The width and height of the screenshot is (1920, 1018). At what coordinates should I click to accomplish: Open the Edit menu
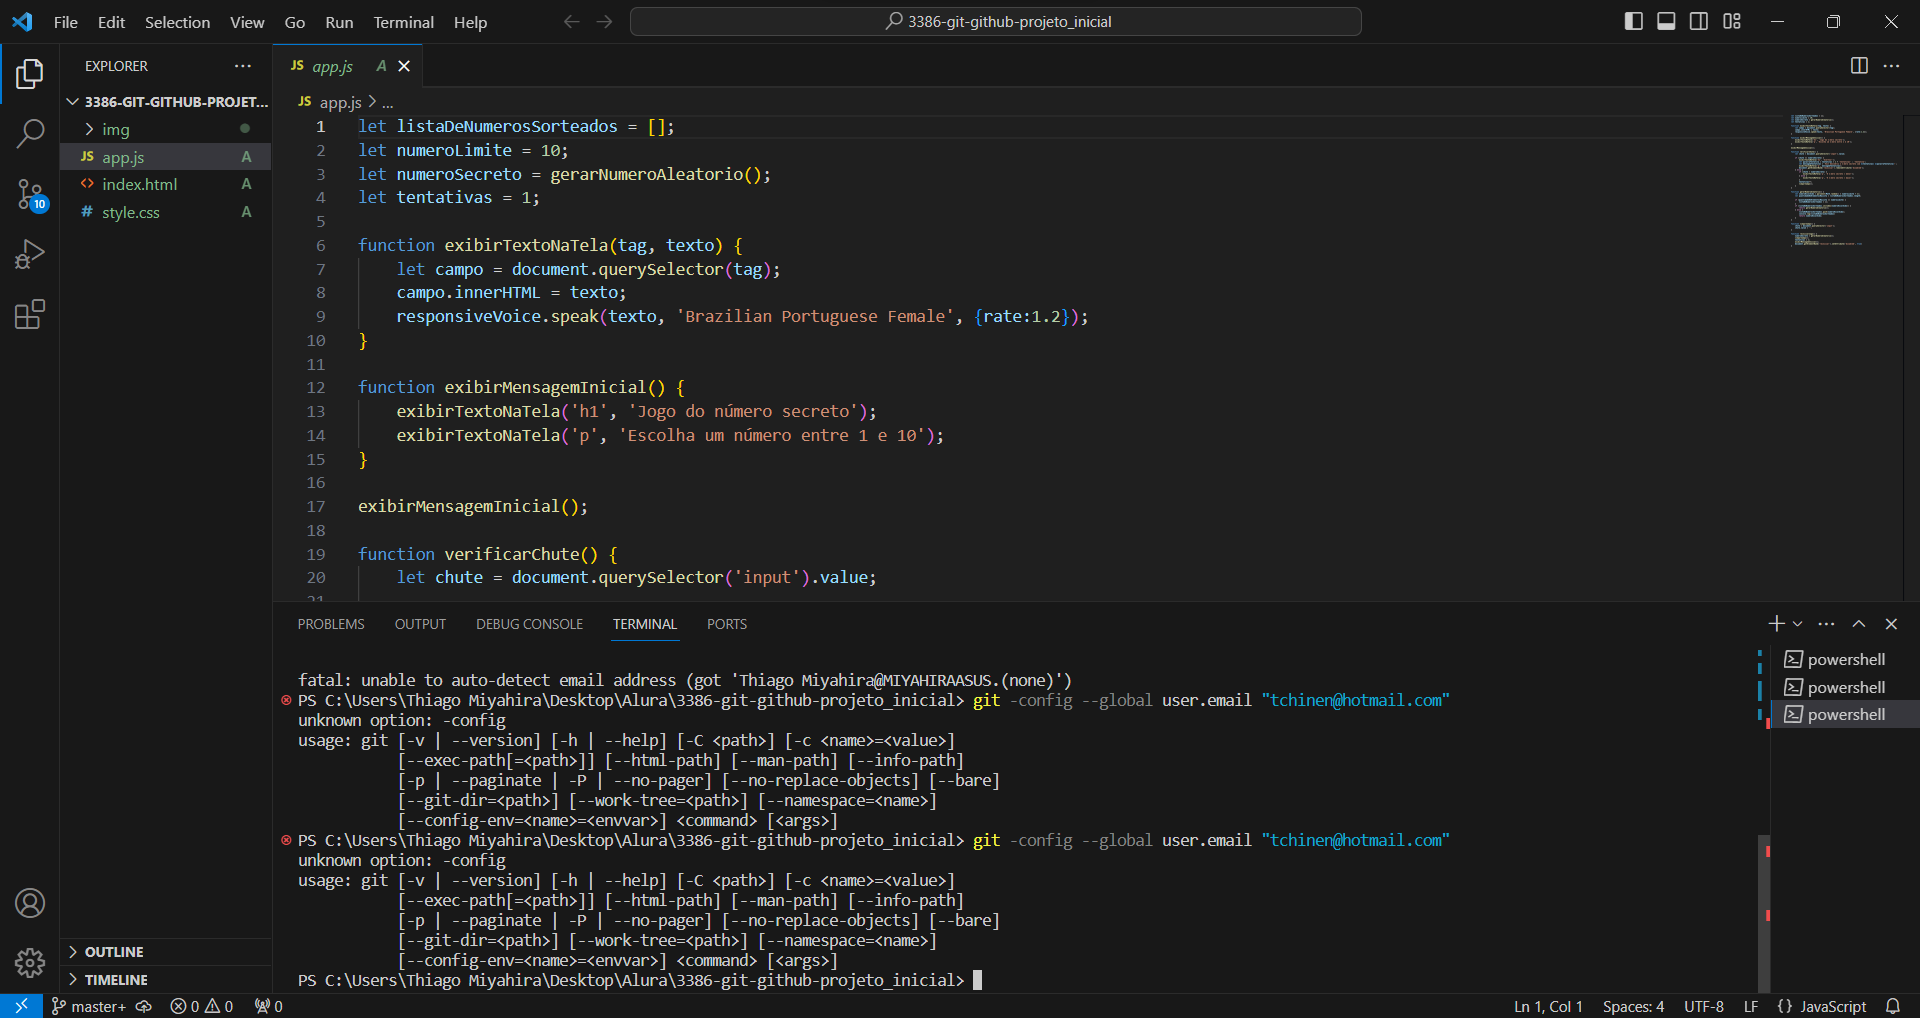111,22
